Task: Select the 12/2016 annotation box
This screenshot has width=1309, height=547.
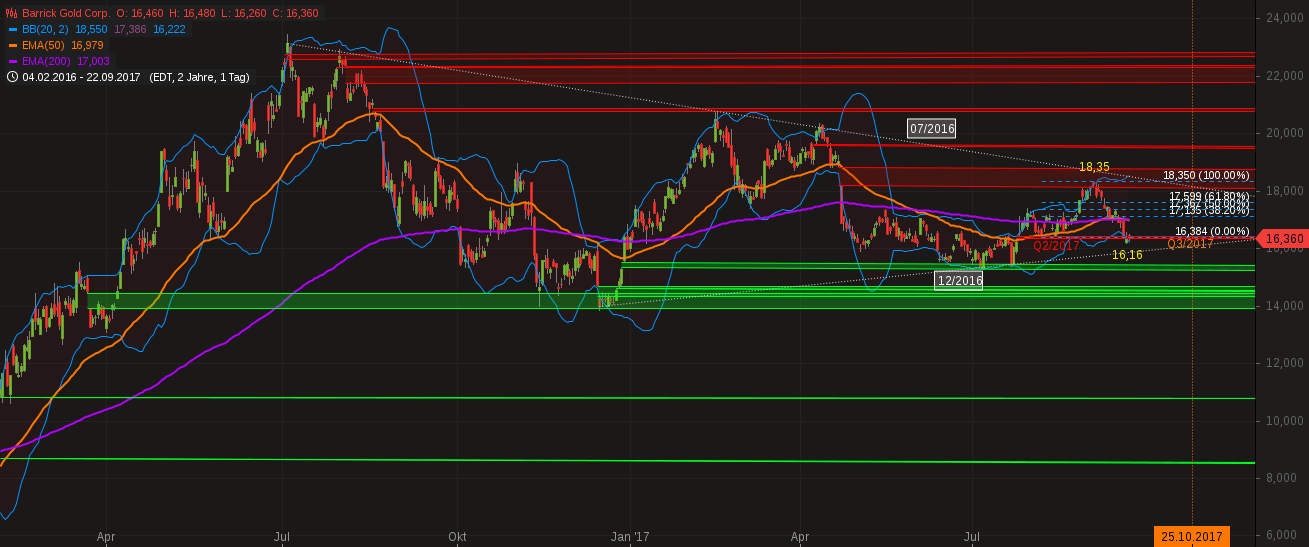Action: tap(959, 281)
